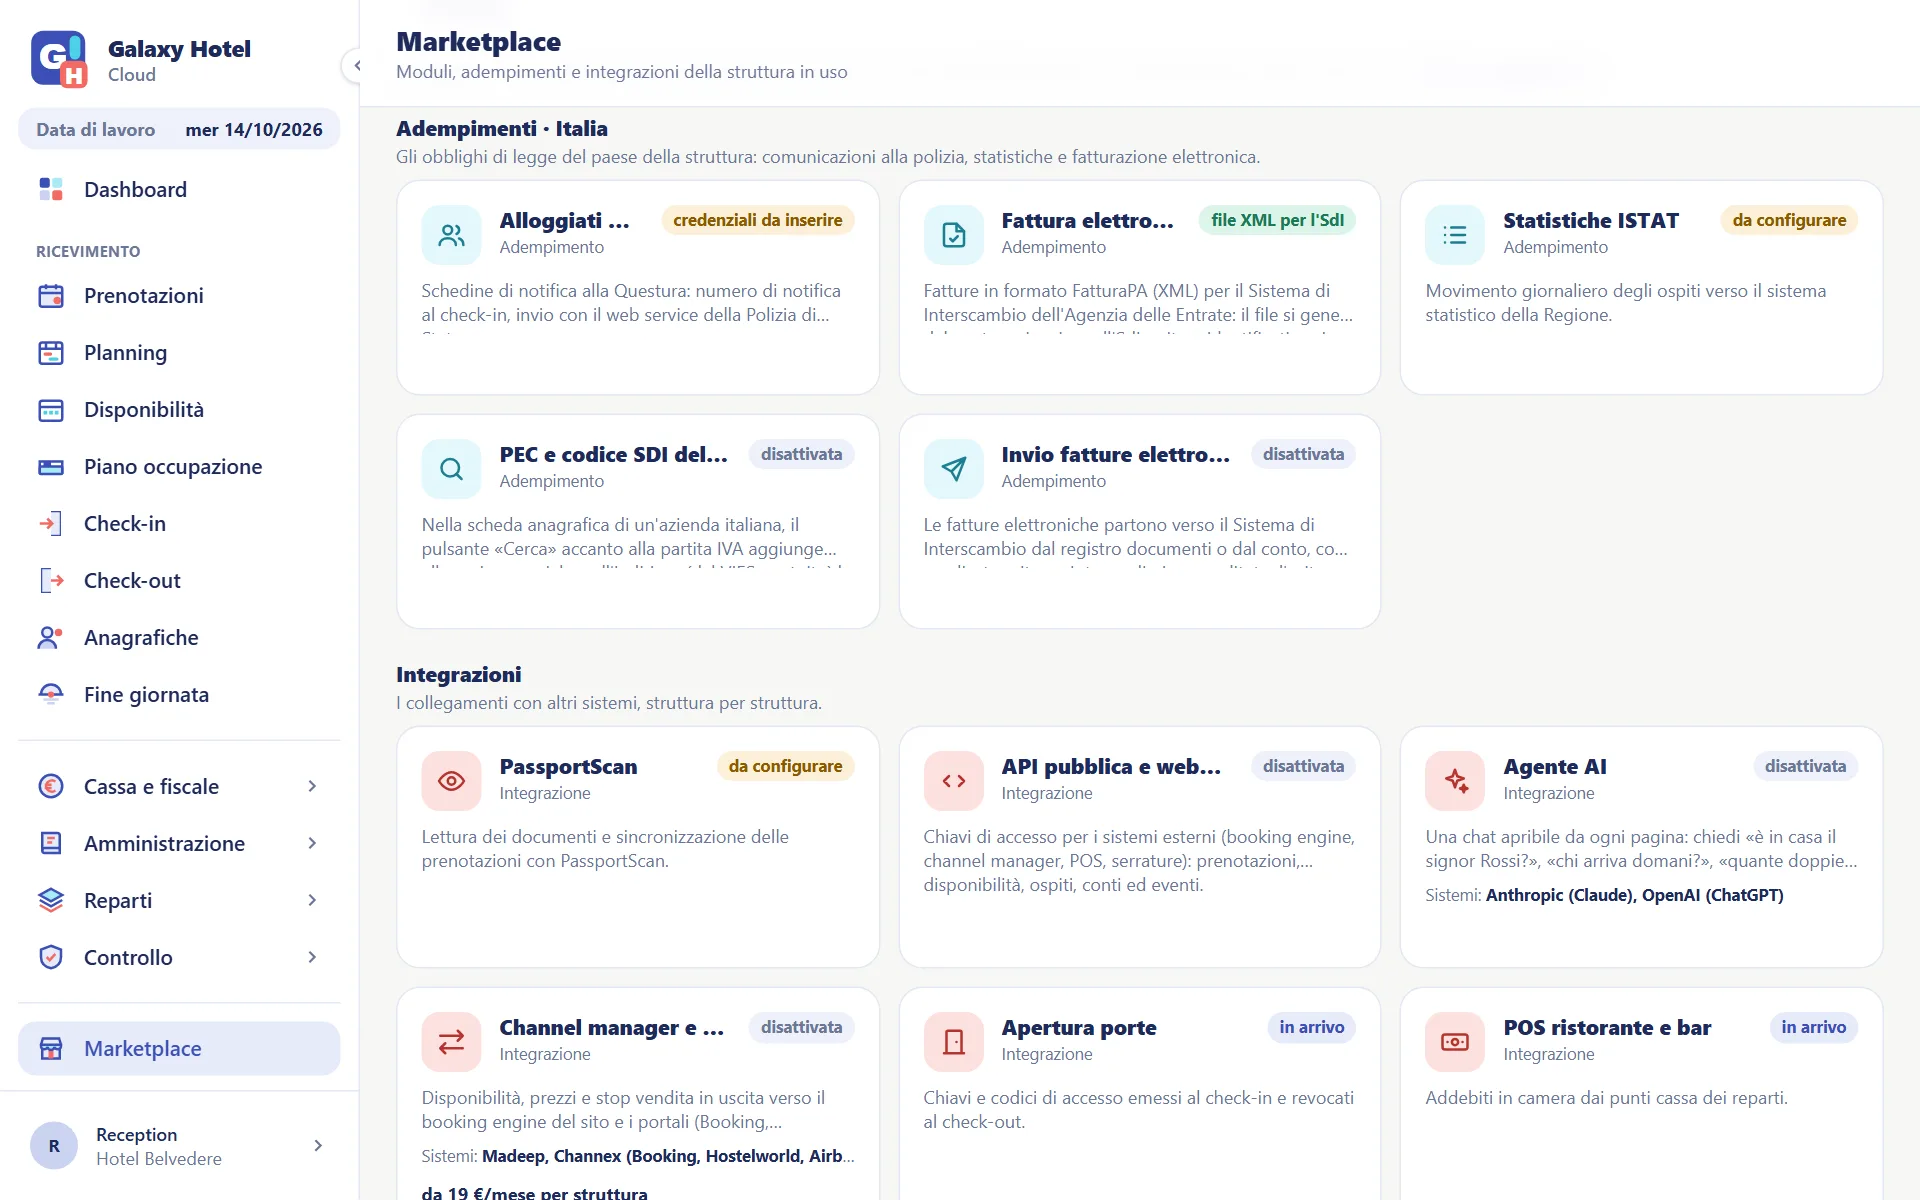Expand the Amministrazione section
This screenshot has width=1920, height=1200.
179,843
